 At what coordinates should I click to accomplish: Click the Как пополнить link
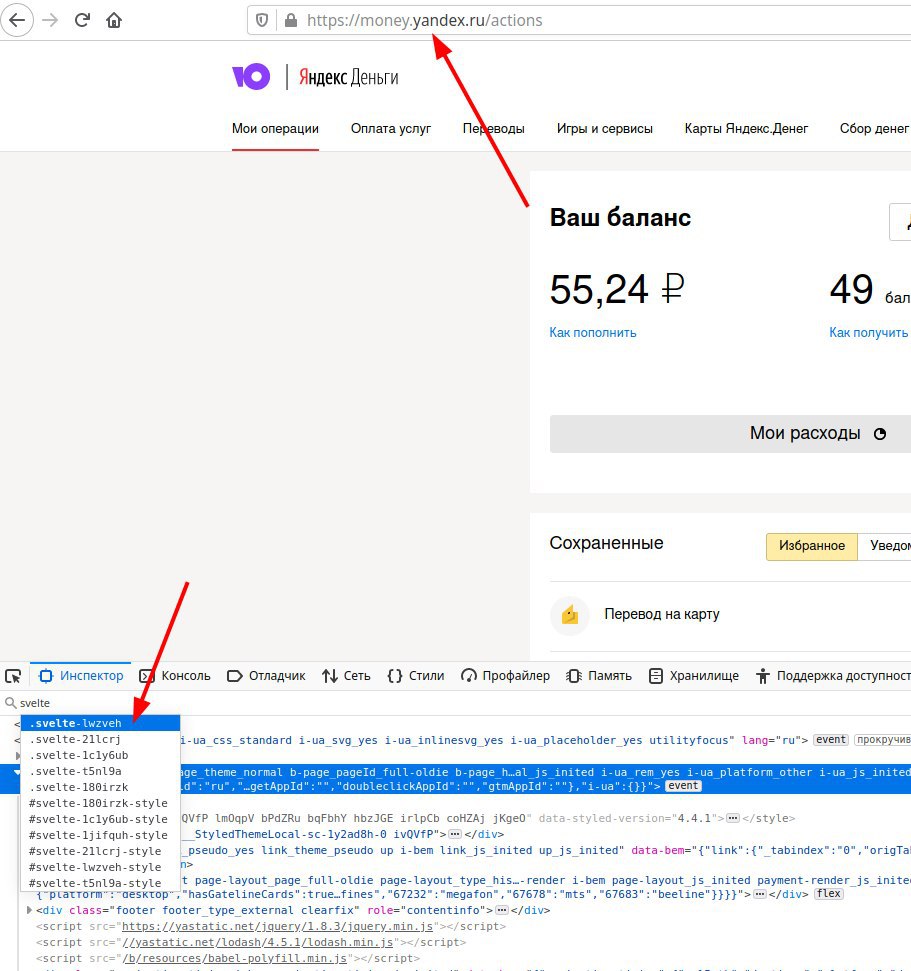[x=593, y=333]
